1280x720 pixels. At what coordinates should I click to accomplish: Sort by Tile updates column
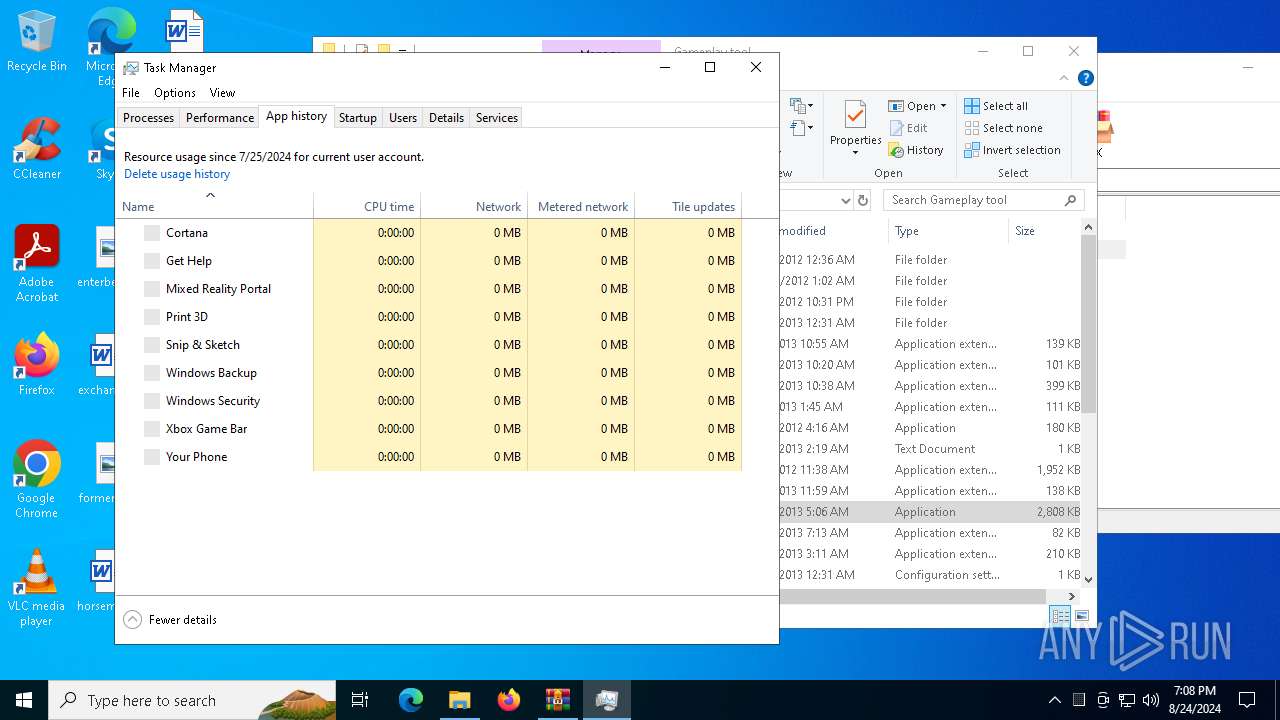pyautogui.click(x=688, y=206)
